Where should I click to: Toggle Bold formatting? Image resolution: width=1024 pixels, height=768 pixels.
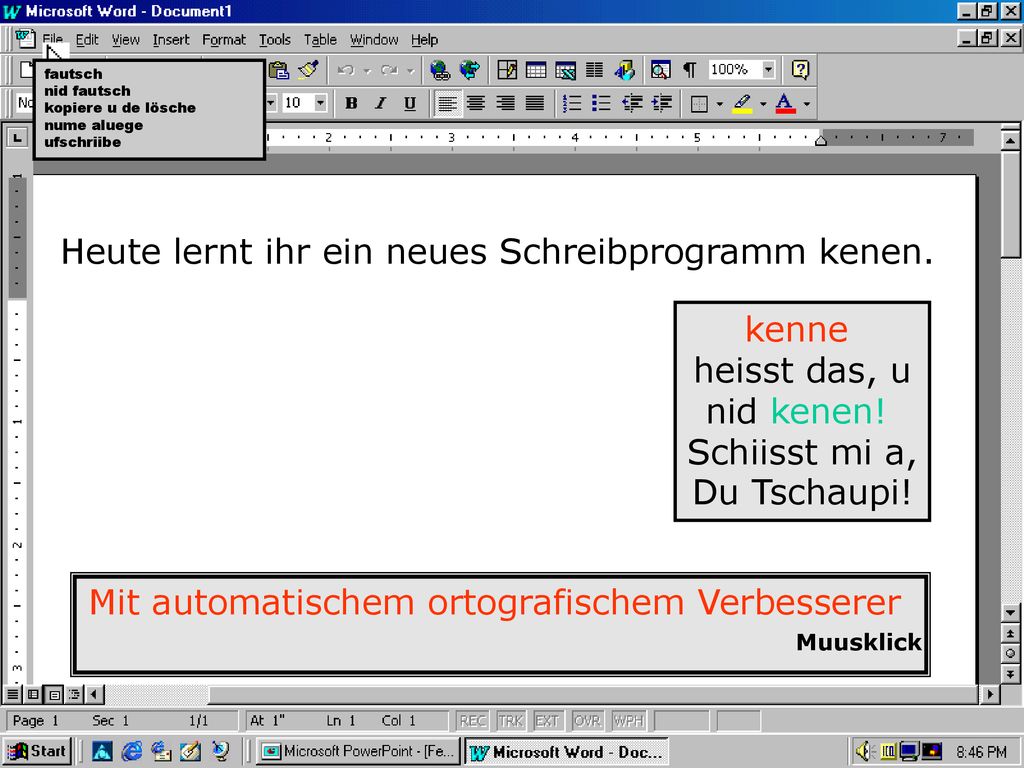[x=351, y=103]
